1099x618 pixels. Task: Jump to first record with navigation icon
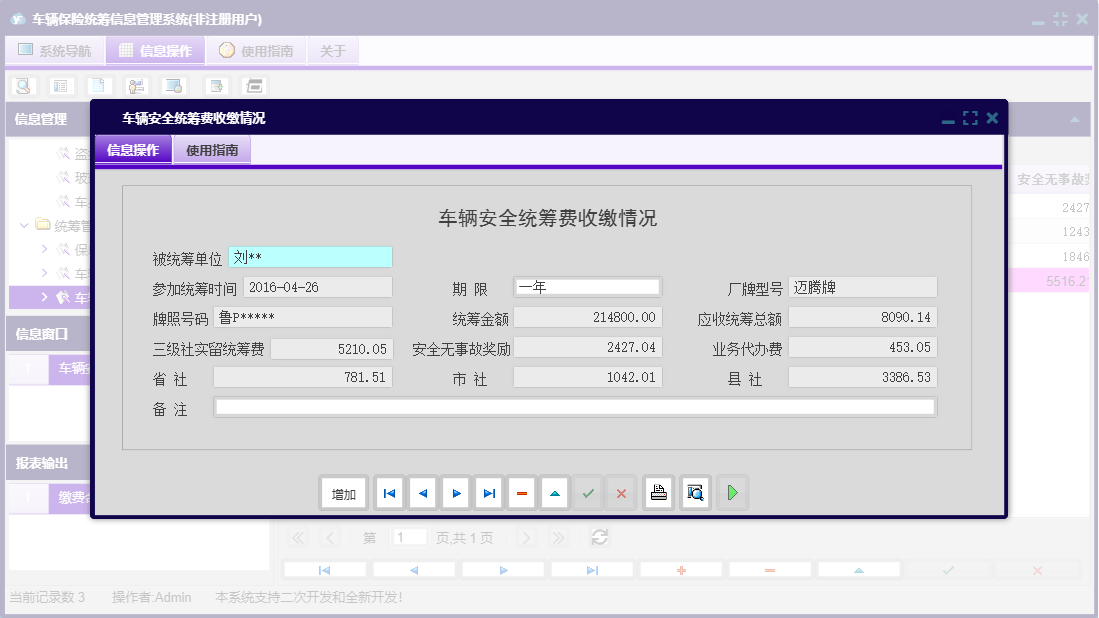389,492
